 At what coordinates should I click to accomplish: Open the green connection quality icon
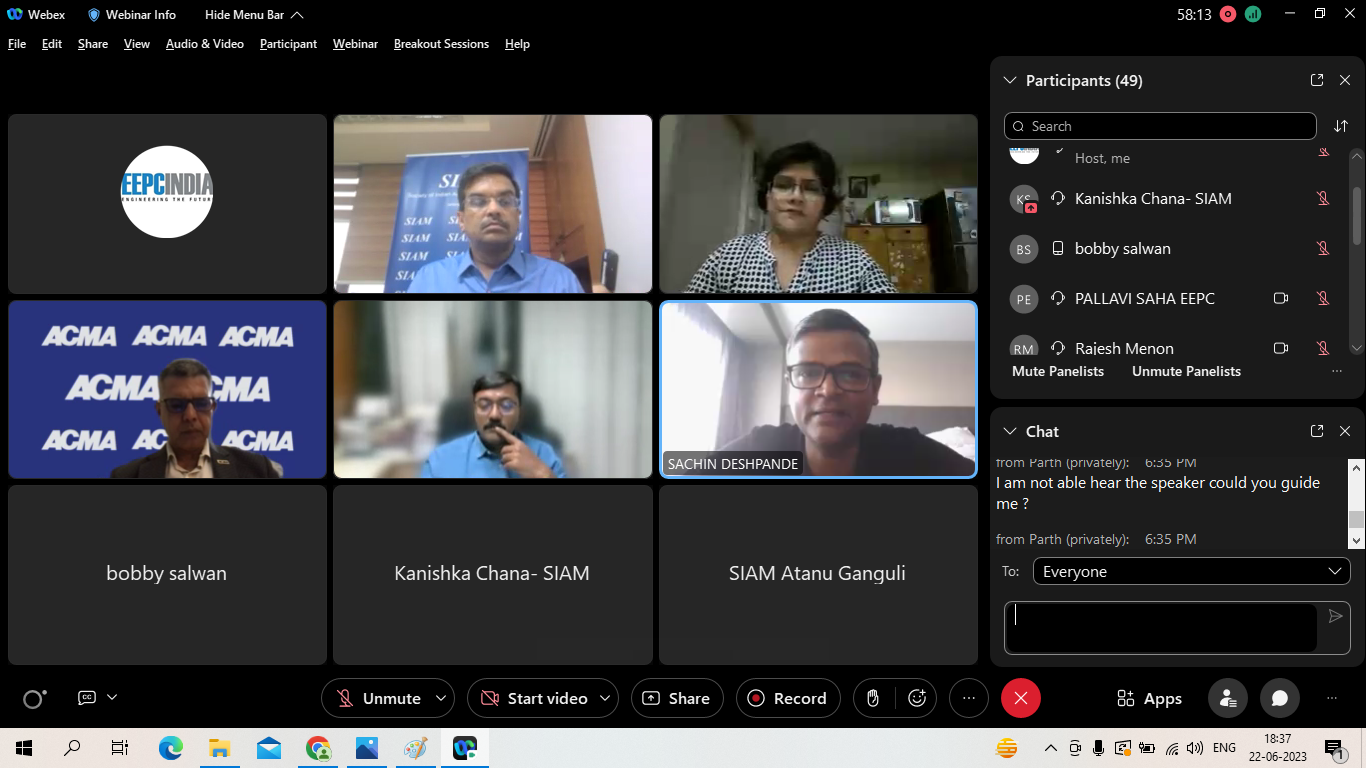click(1253, 14)
